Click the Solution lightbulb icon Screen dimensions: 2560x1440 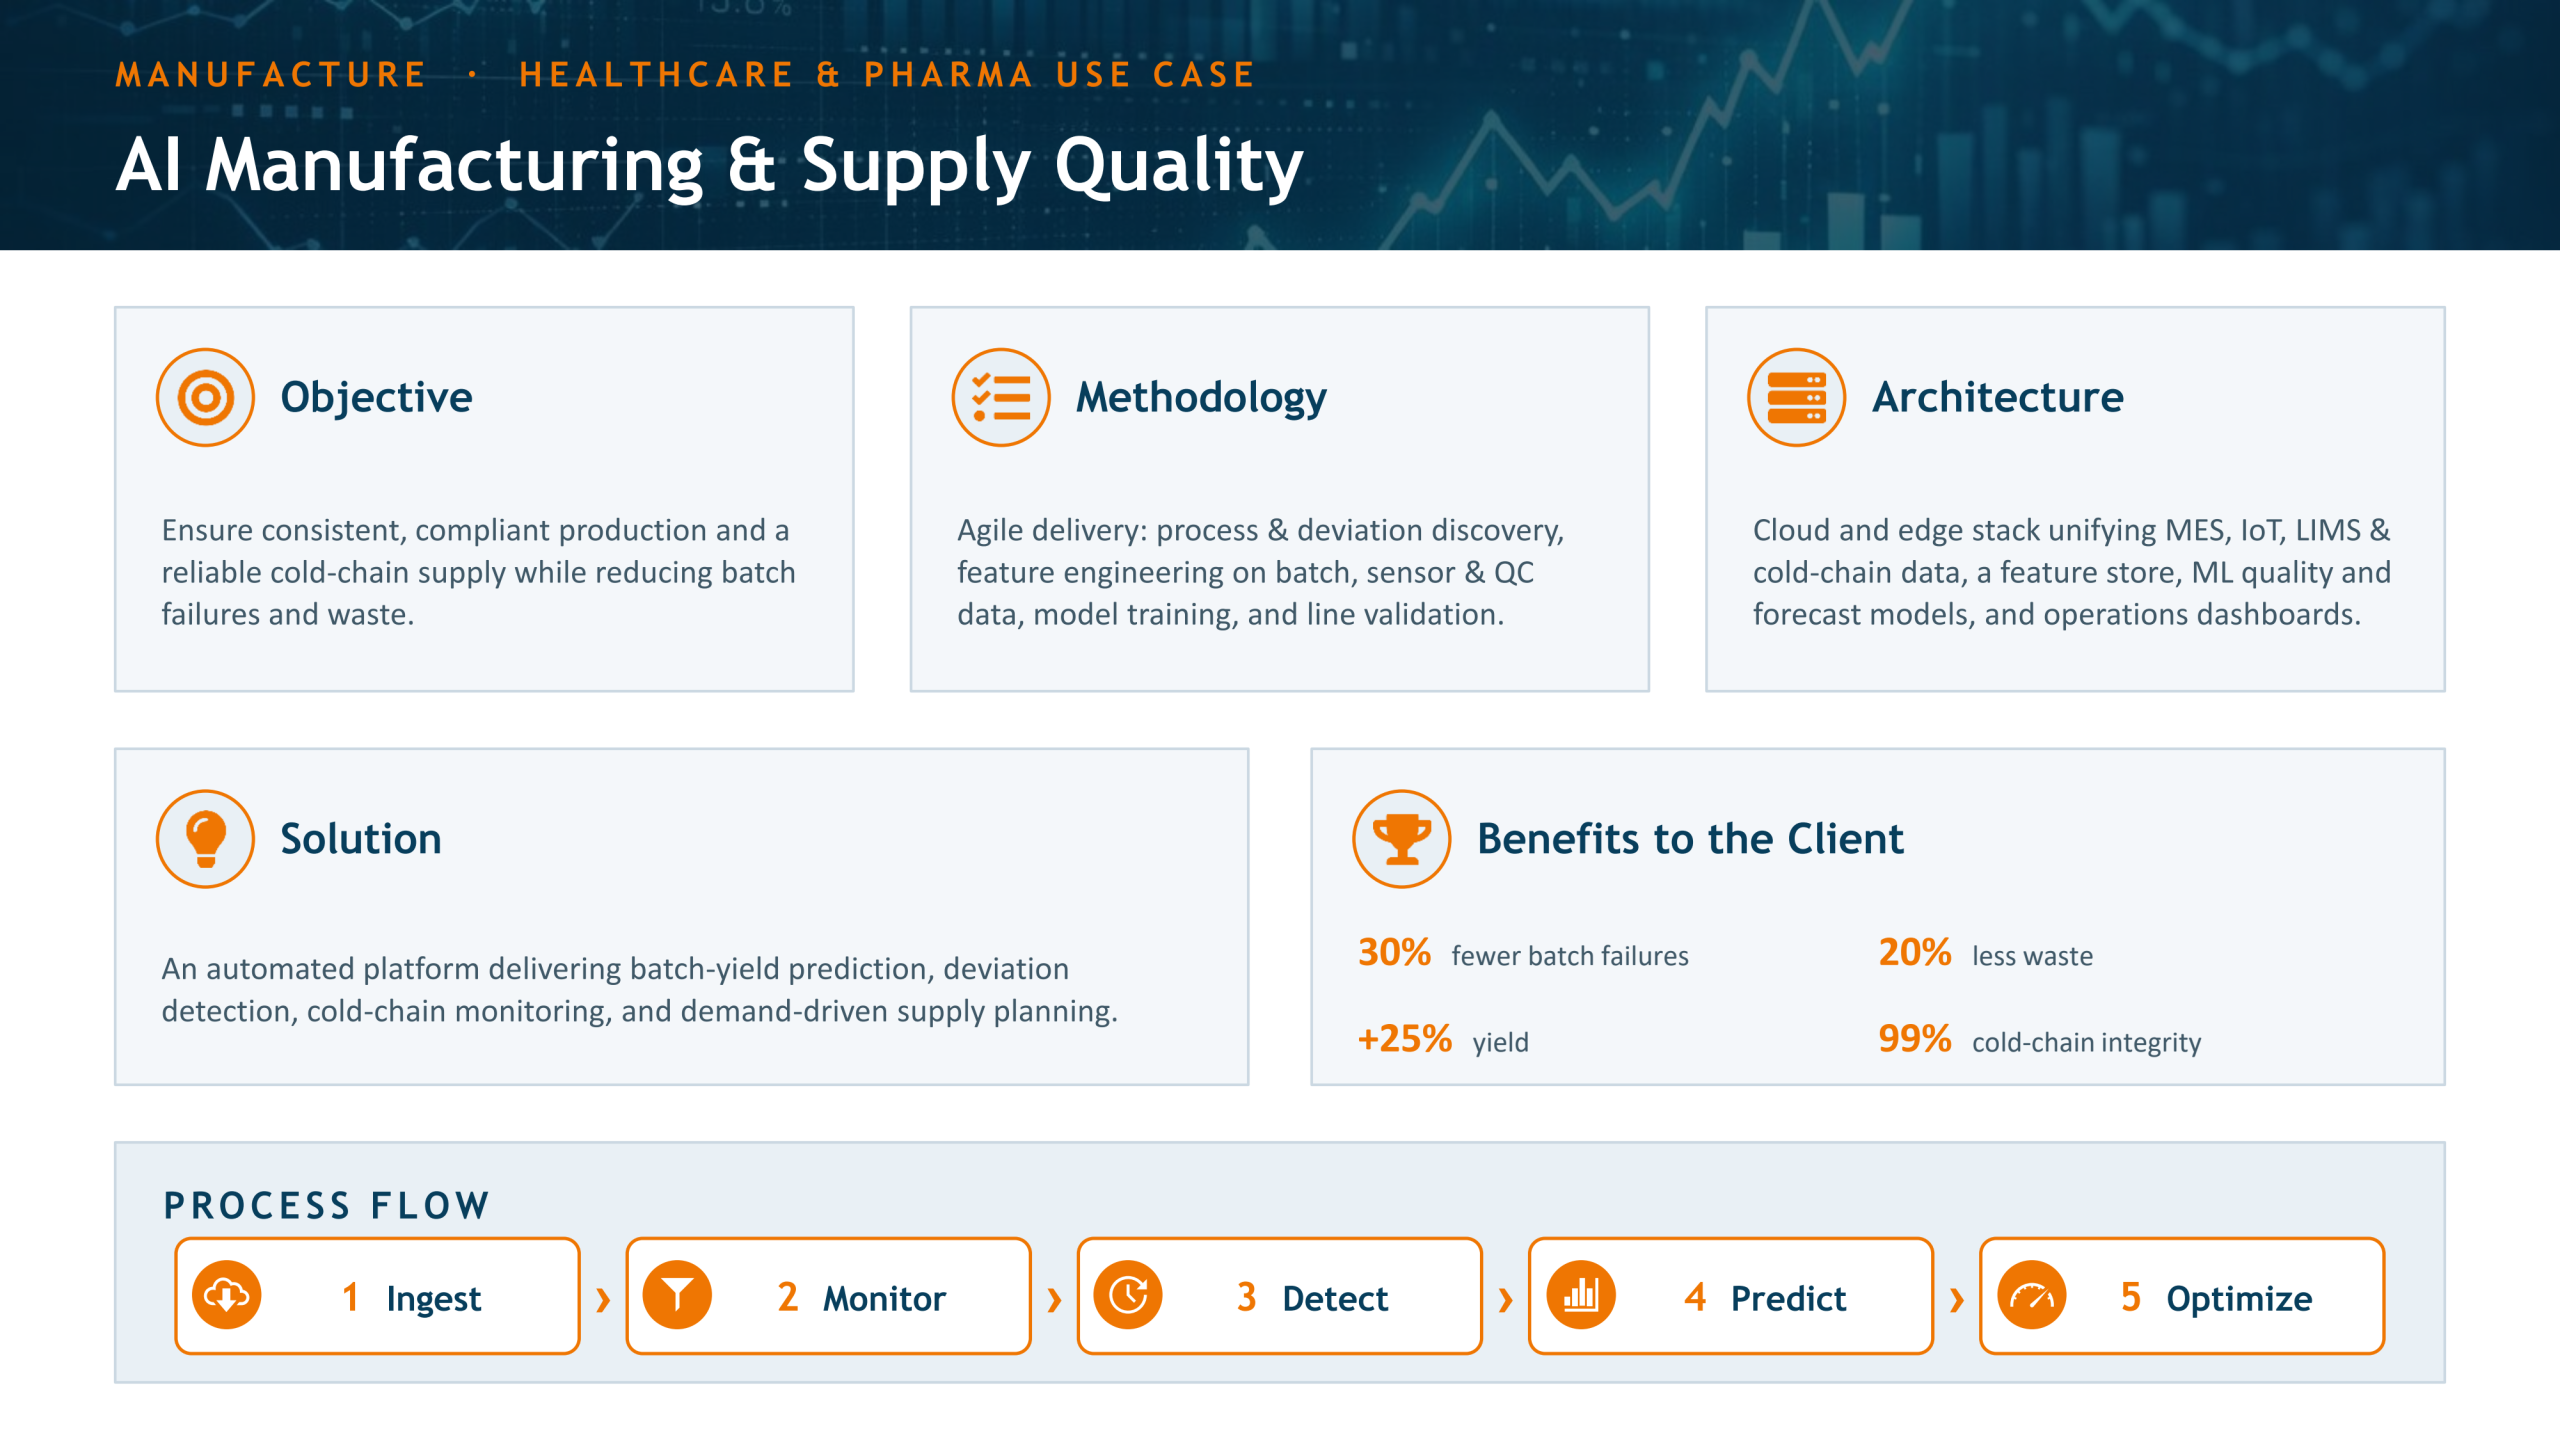(x=205, y=839)
